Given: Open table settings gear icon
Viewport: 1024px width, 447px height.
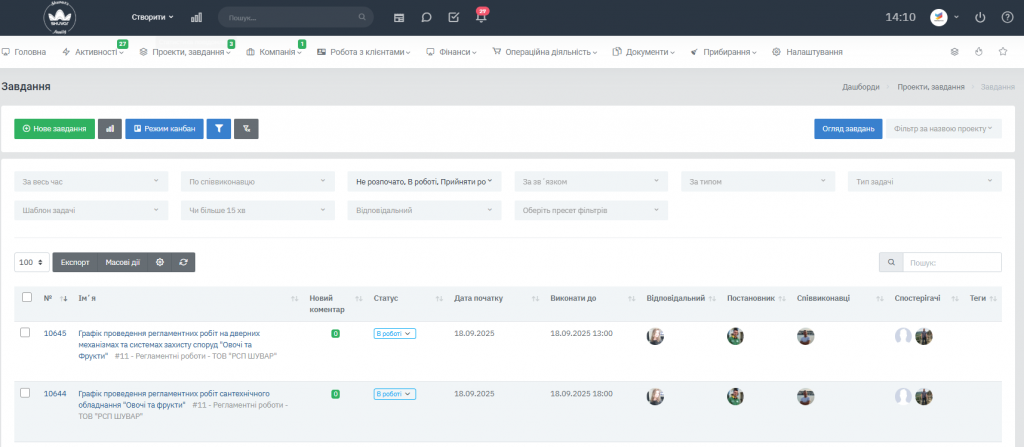Looking at the screenshot, I should point(160,262).
